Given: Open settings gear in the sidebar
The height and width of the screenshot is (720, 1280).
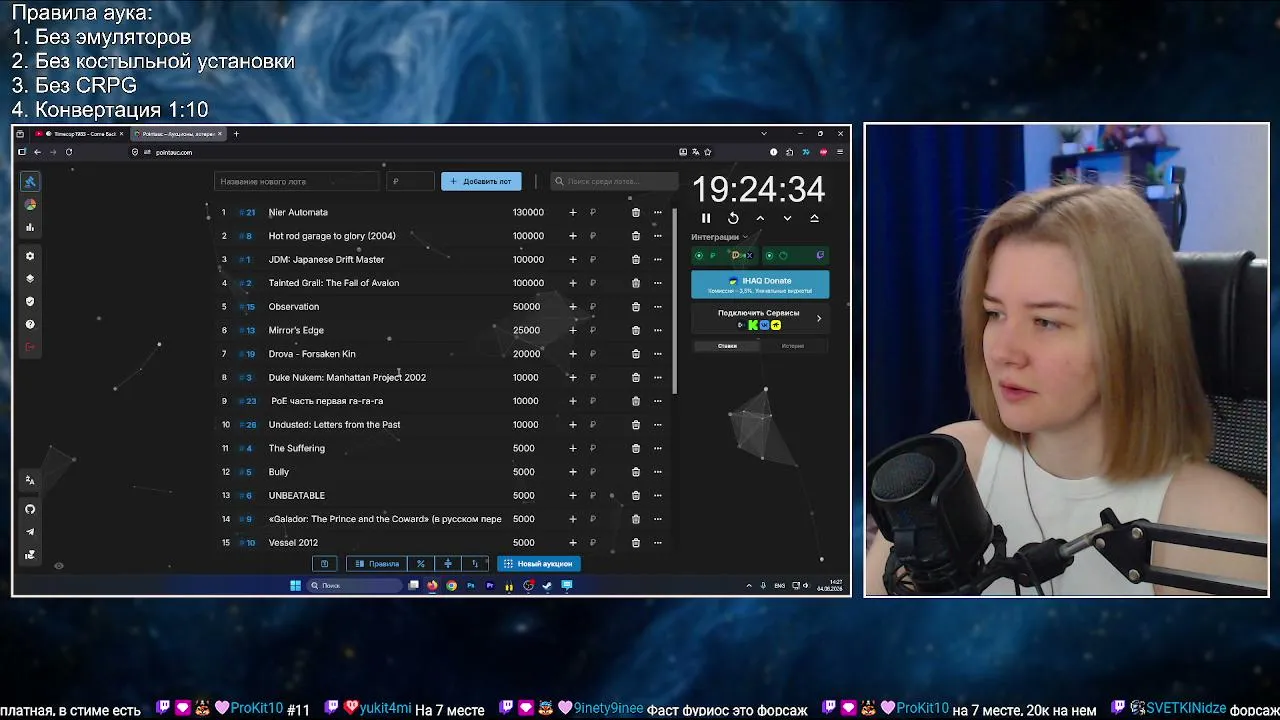Looking at the screenshot, I should 30,256.
